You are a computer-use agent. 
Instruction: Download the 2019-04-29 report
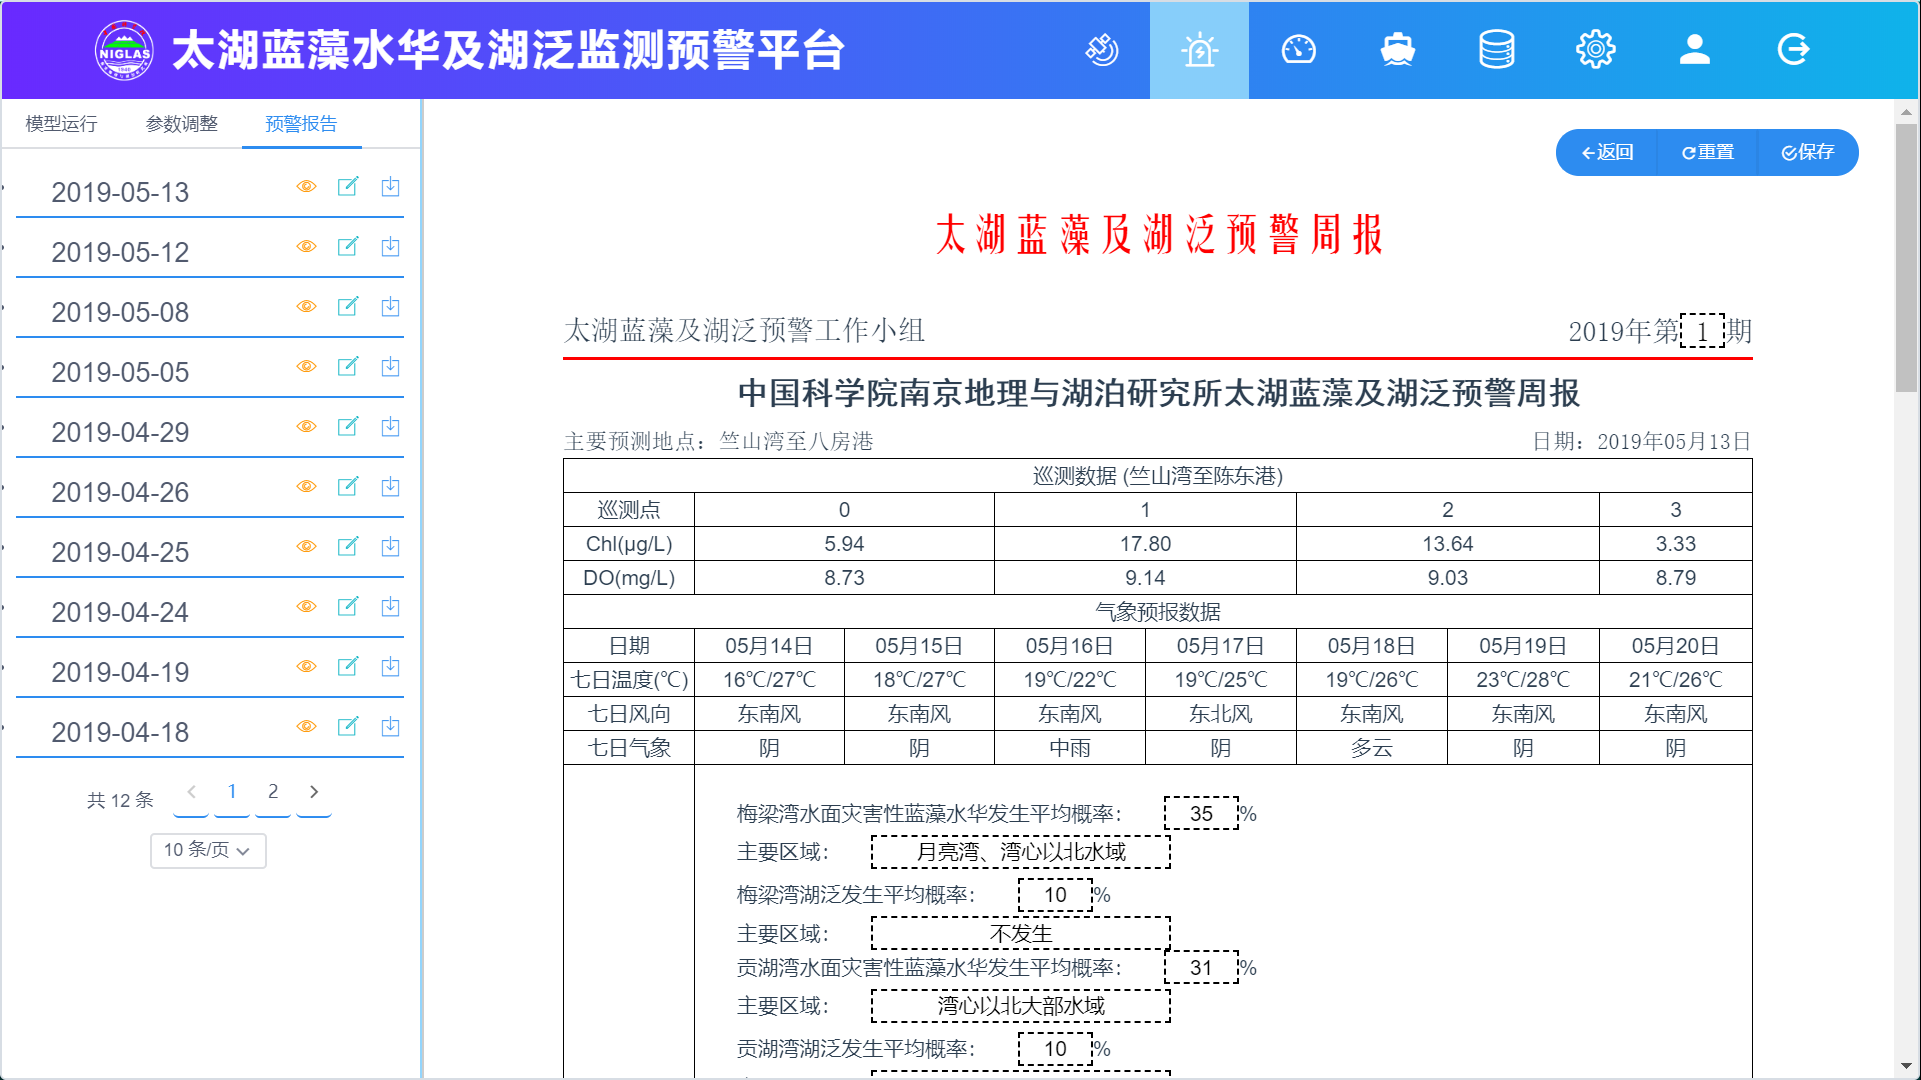[390, 427]
